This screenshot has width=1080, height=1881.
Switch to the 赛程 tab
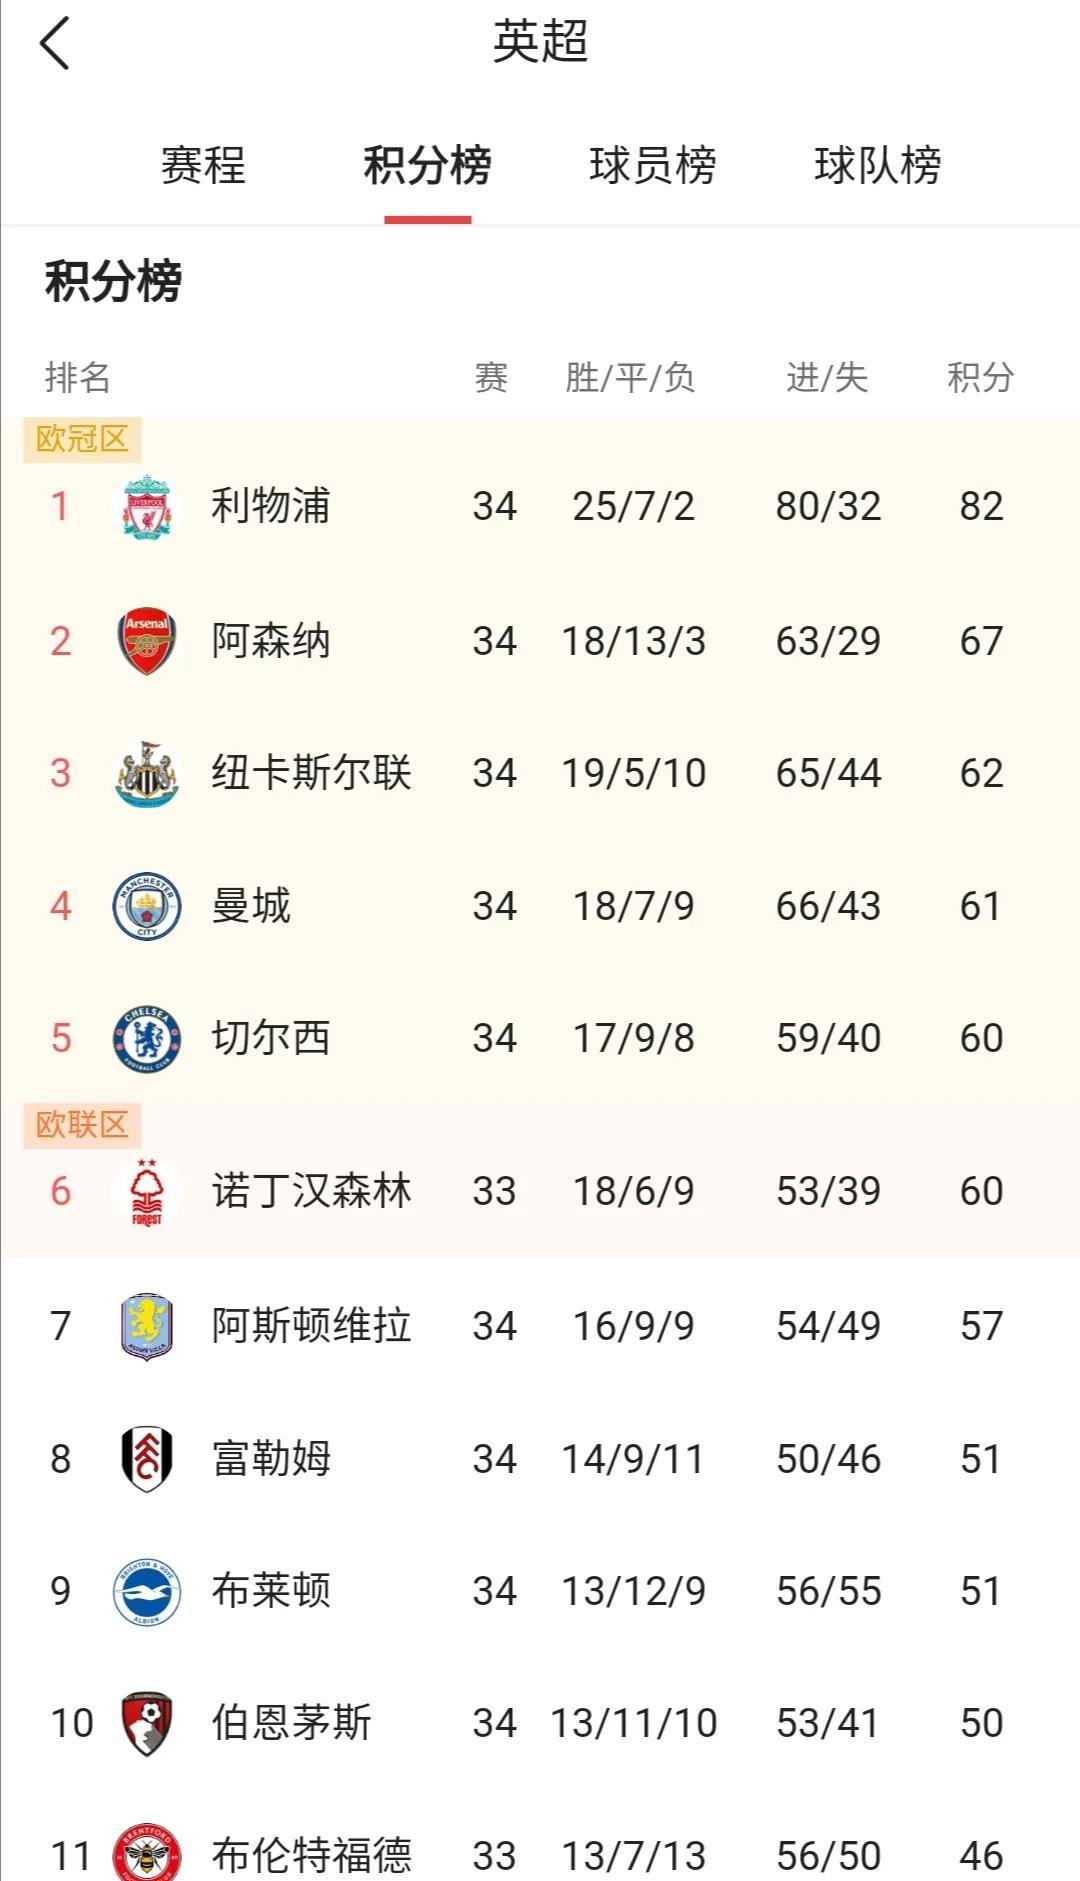(203, 165)
